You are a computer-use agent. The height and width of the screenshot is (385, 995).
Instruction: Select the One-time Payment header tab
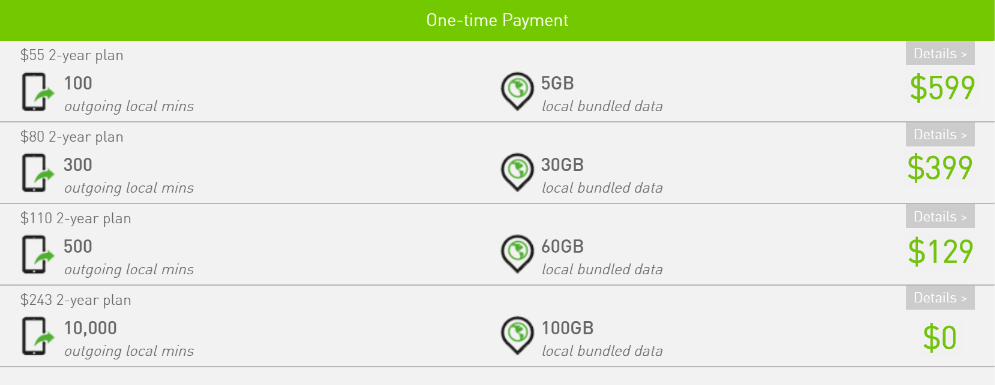[498, 20]
